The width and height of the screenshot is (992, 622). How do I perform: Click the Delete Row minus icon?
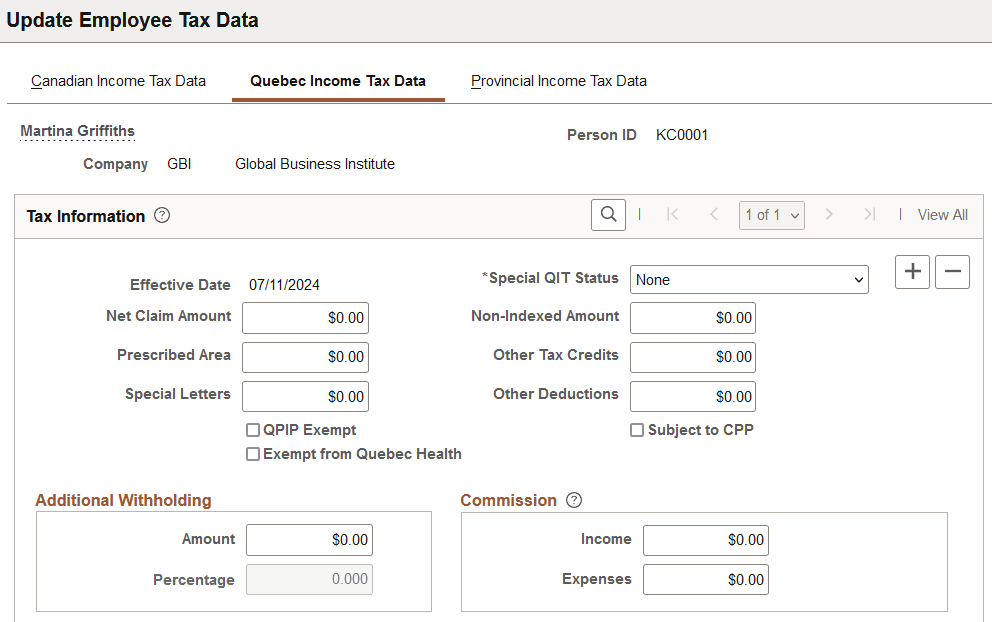(x=951, y=271)
